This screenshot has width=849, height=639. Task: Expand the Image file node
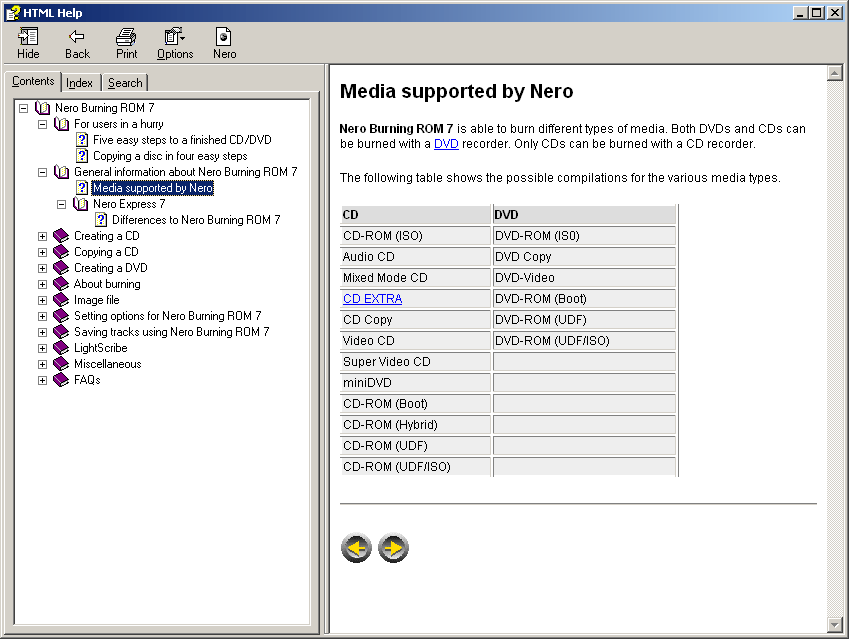click(x=42, y=300)
